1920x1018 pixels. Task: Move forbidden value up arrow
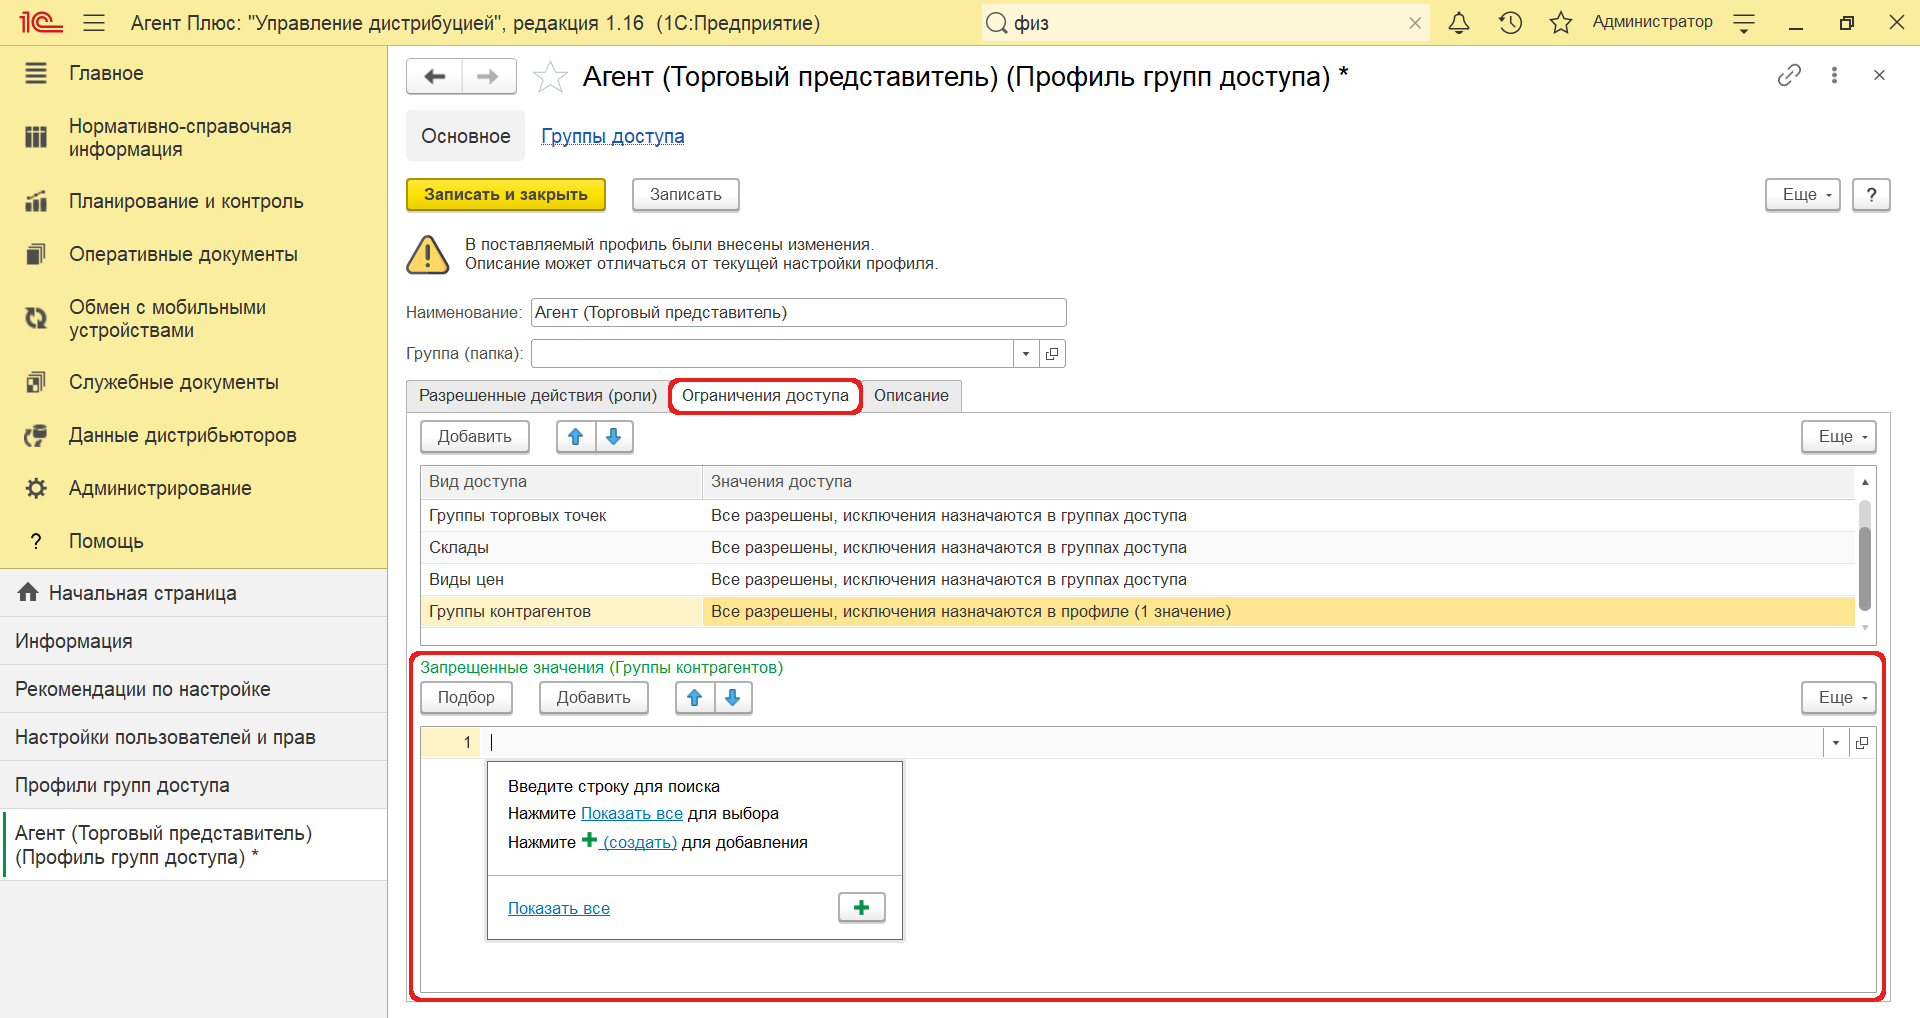click(694, 697)
